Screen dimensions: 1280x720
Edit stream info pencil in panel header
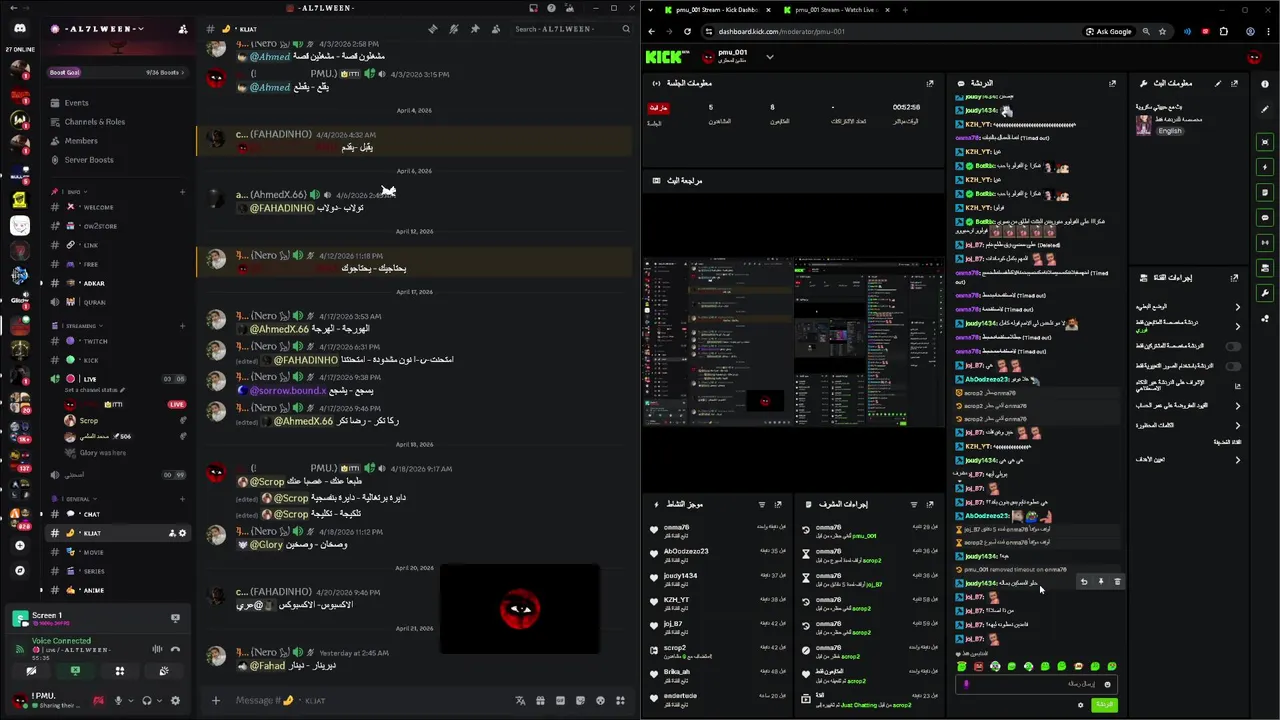coord(1218,84)
